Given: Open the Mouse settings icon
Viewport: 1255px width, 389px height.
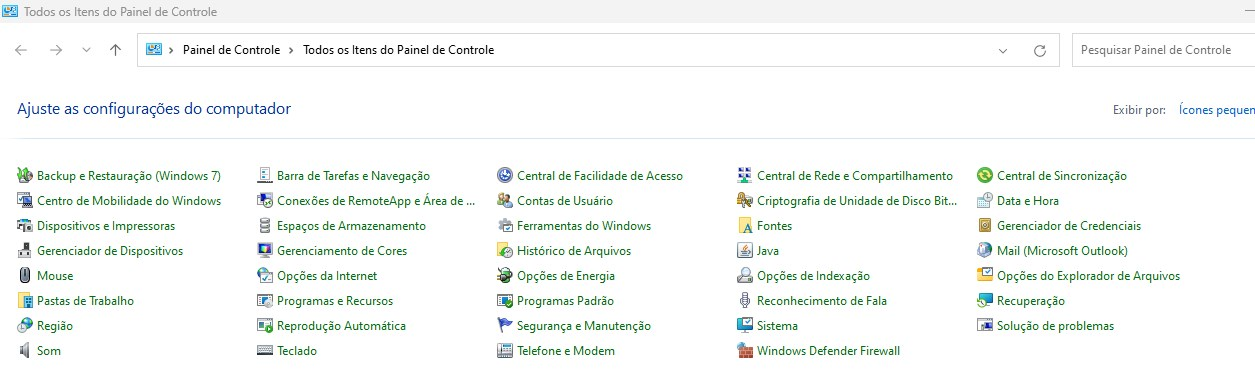Looking at the screenshot, I should click(x=25, y=276).
